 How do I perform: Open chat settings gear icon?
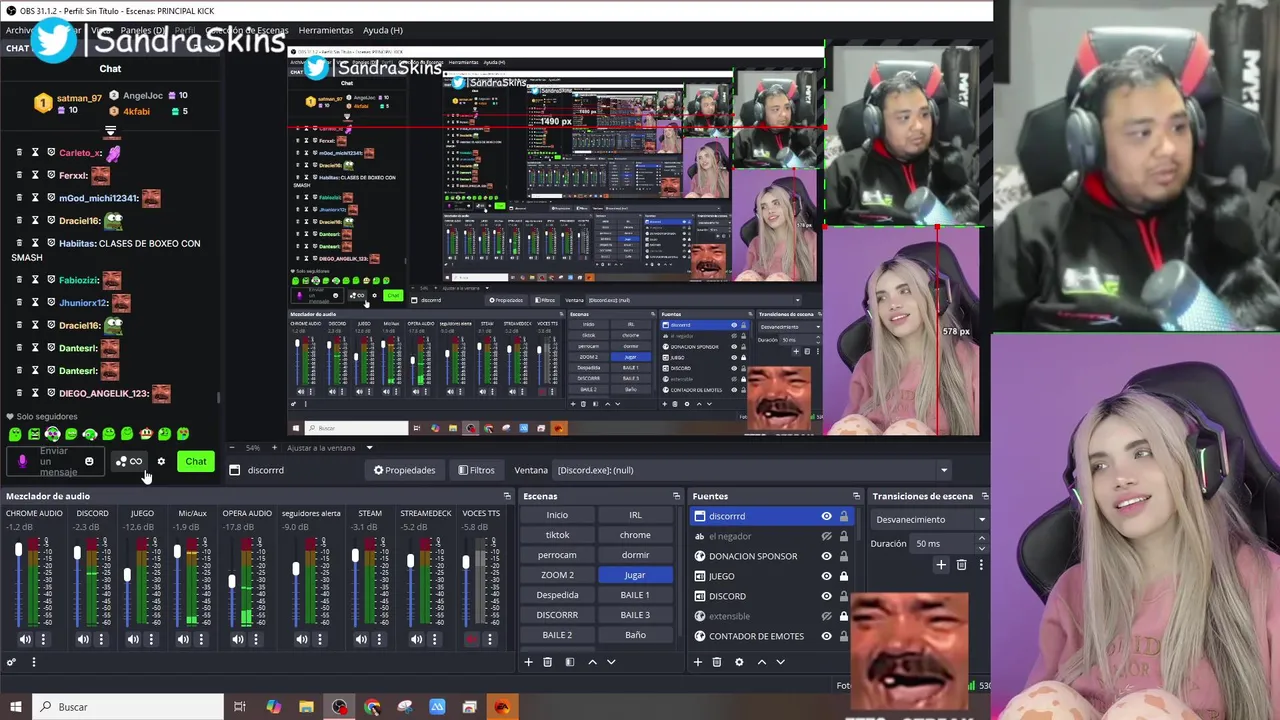click(161, 462)
